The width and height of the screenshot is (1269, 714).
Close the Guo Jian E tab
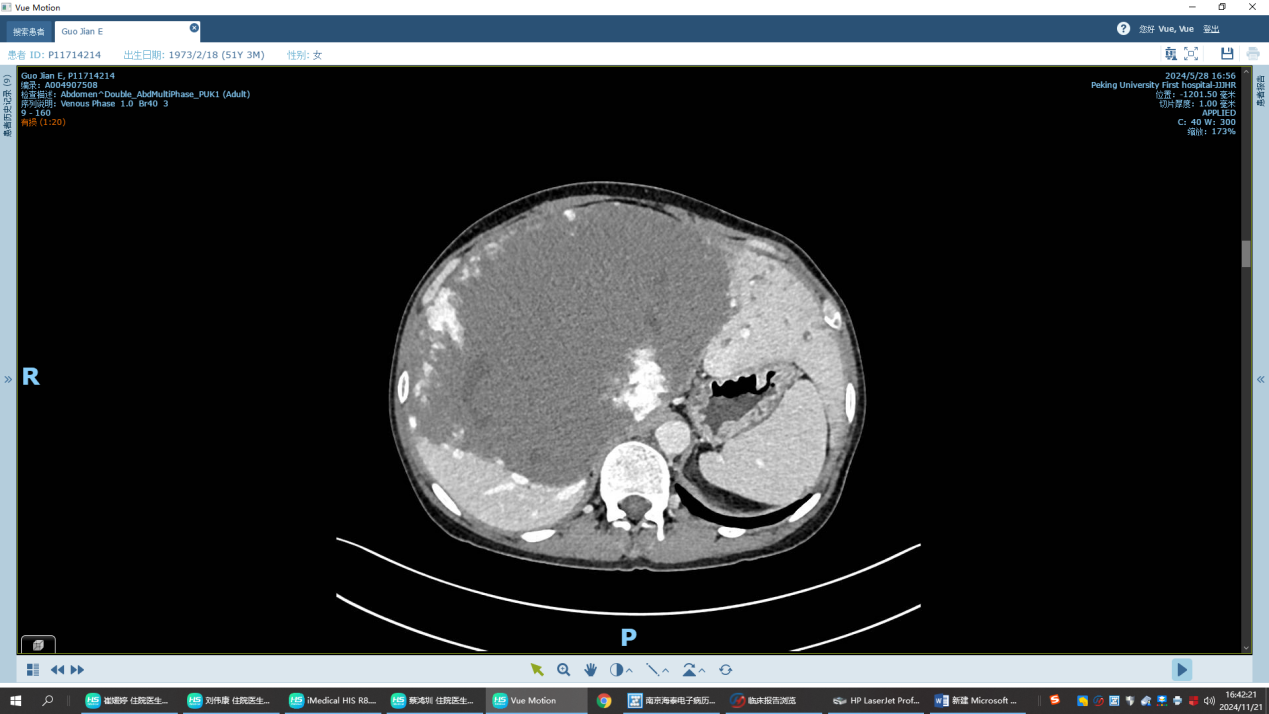(x=194, y=28)
